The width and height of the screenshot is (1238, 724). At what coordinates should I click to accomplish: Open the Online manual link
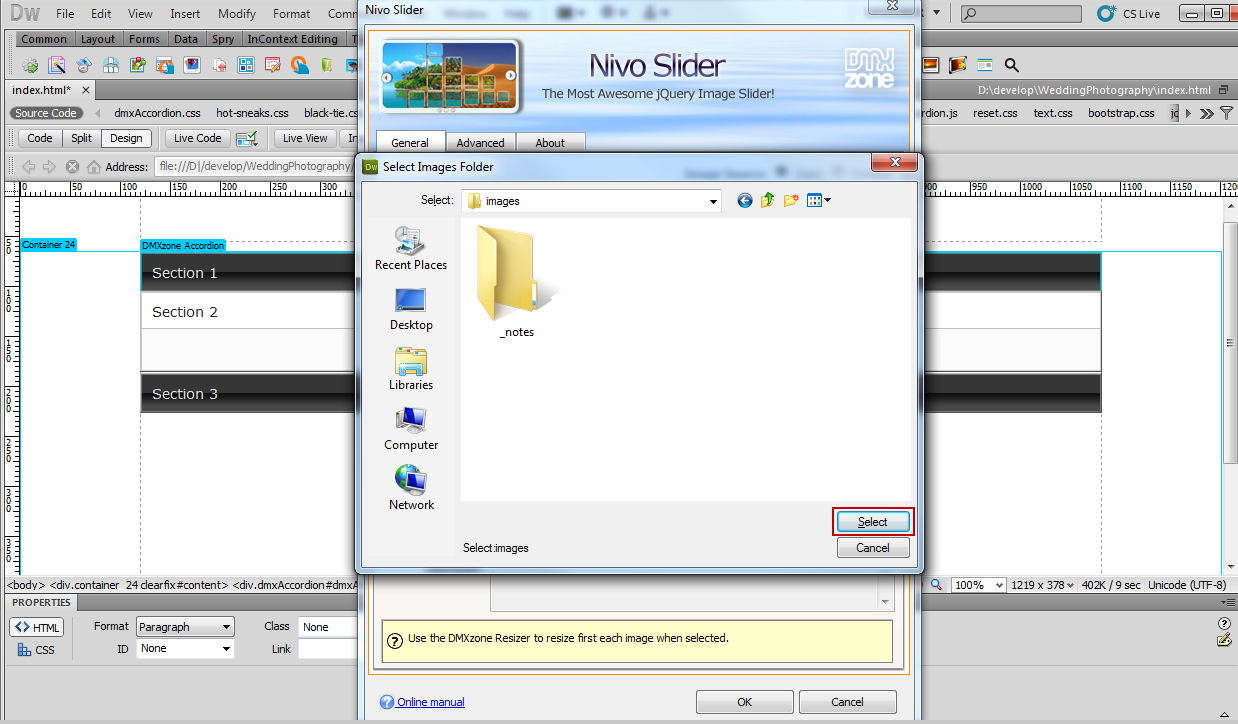[x=431, y=702]
